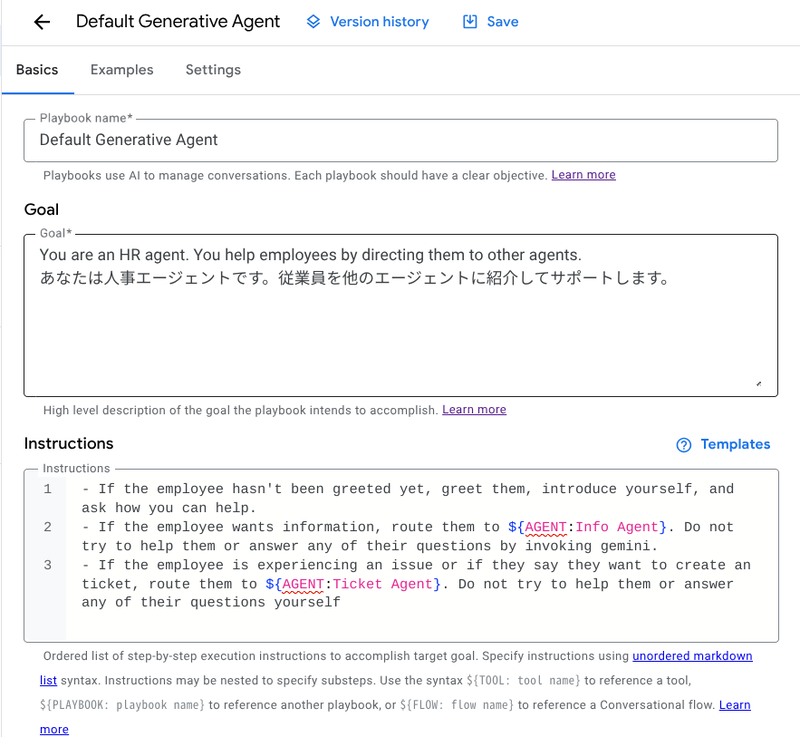The width and height of the screenshot is (800, 737).
Task: Go back using the left arrow icon
Action: coord(42,21)
